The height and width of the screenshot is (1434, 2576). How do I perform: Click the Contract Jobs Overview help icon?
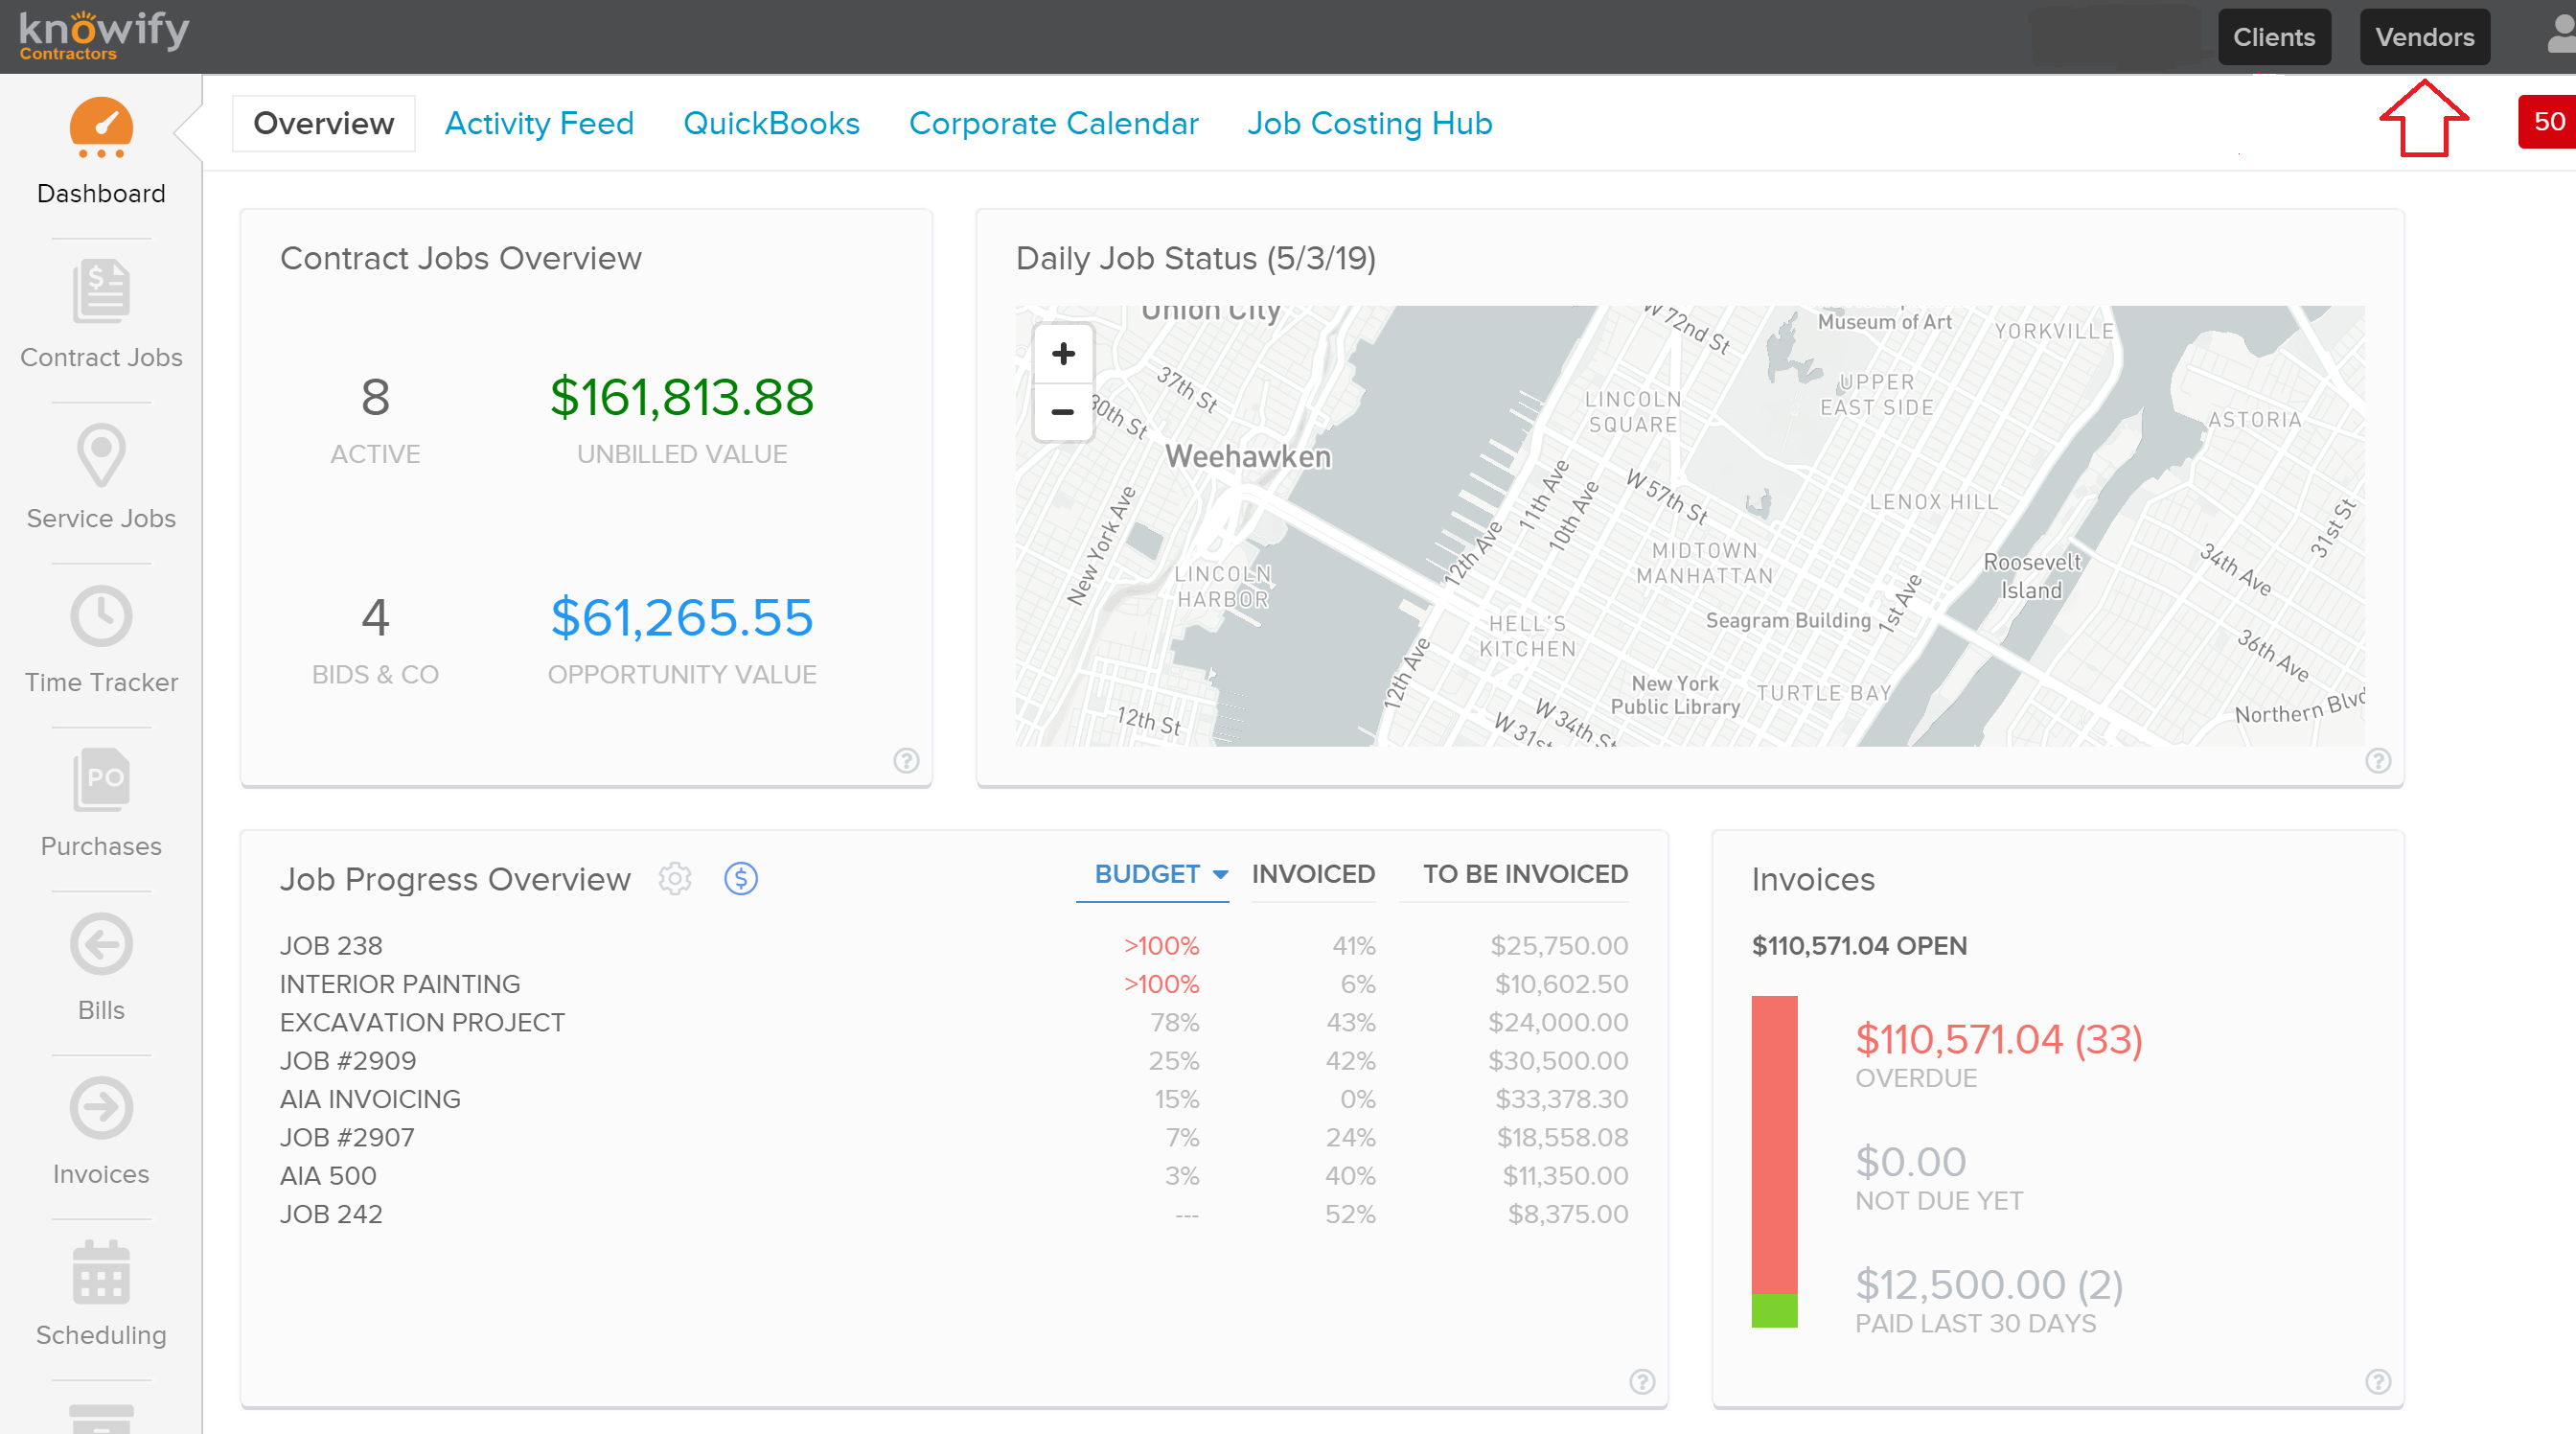(906, 761)
